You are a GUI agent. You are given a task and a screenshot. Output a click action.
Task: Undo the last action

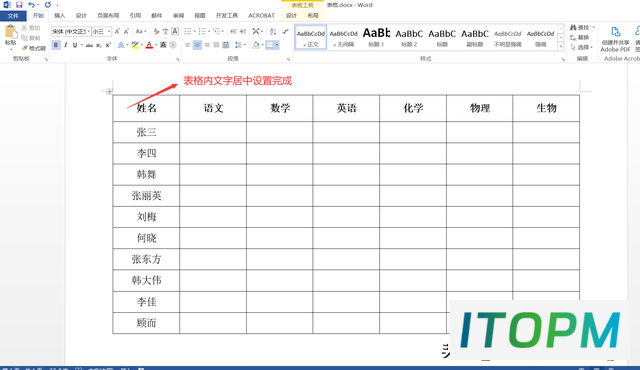coord(31,5)
